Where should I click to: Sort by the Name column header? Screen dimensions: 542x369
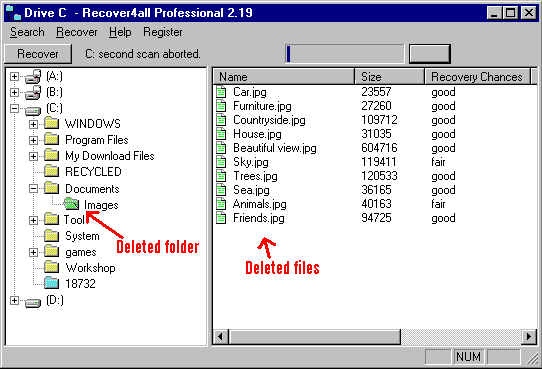tap(284, 76)
